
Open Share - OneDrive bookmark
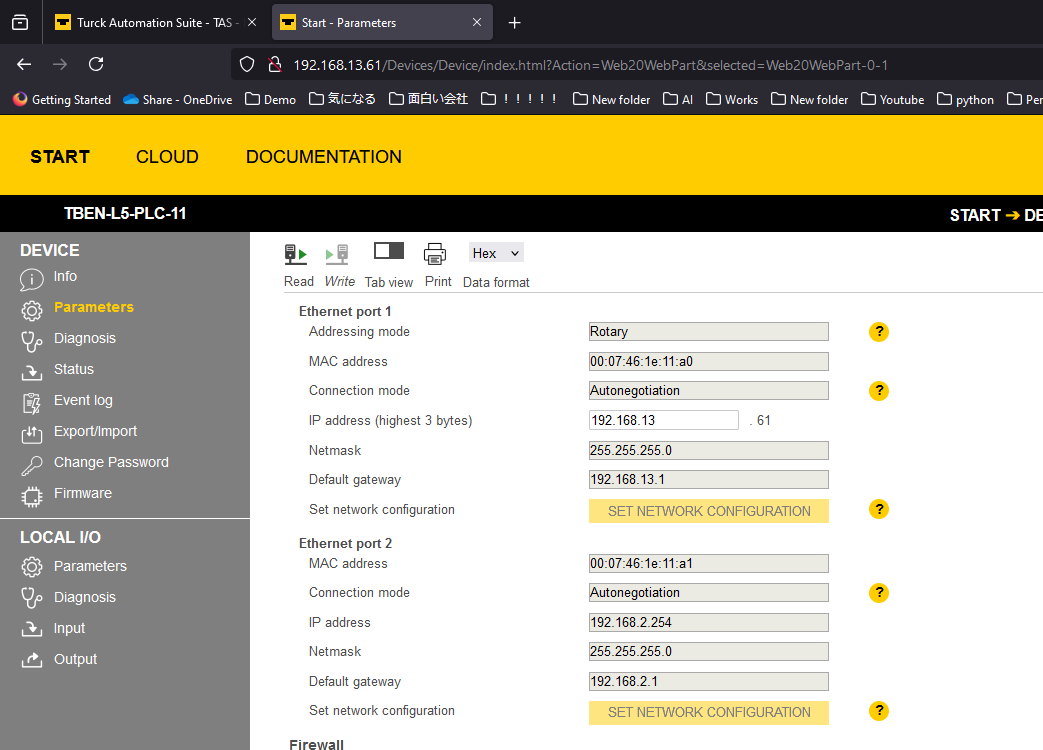[x=178, y=100]
